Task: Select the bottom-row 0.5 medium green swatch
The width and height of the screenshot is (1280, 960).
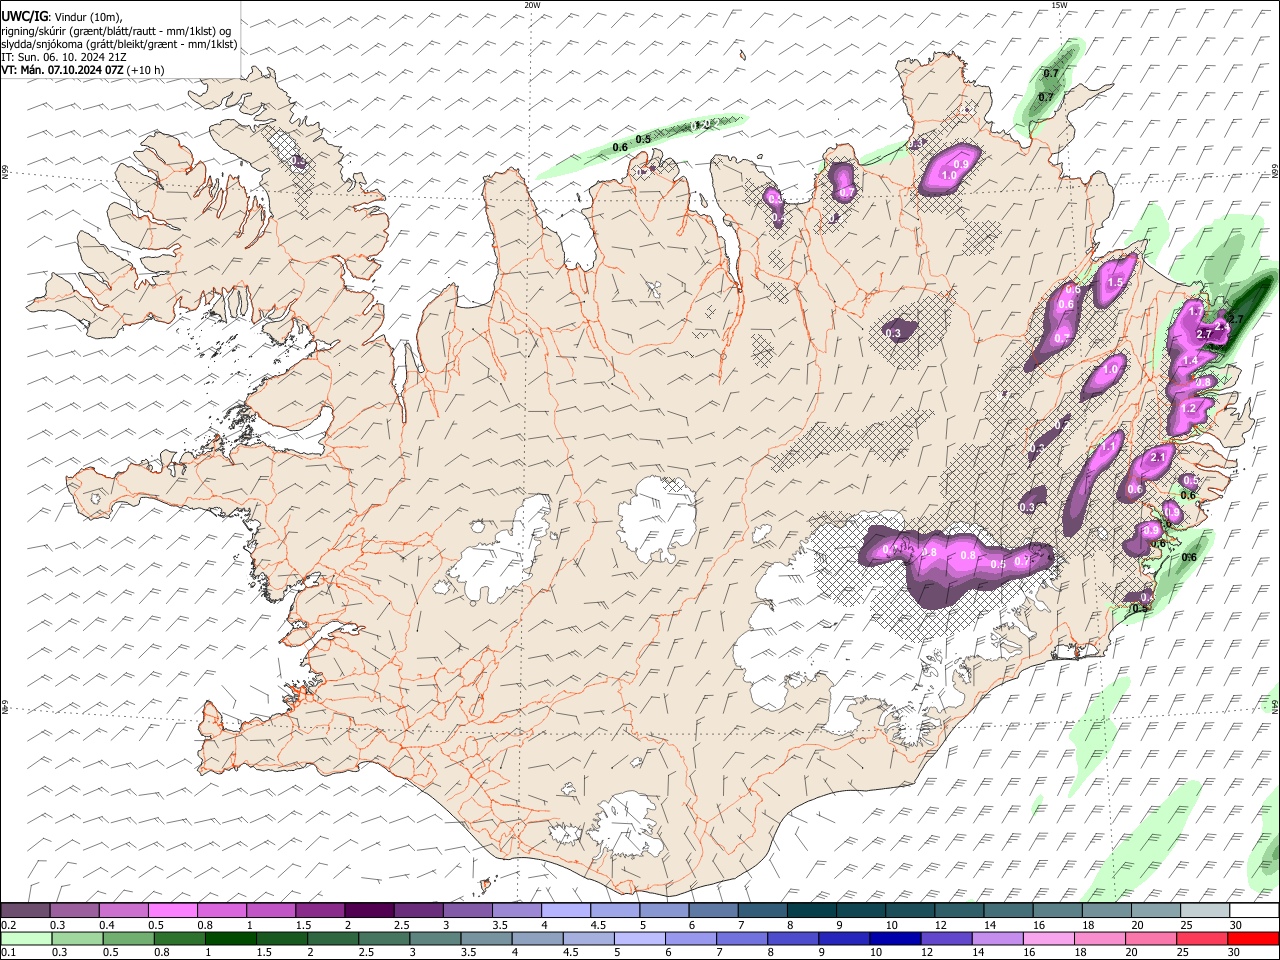Action: tap(128, 938)
